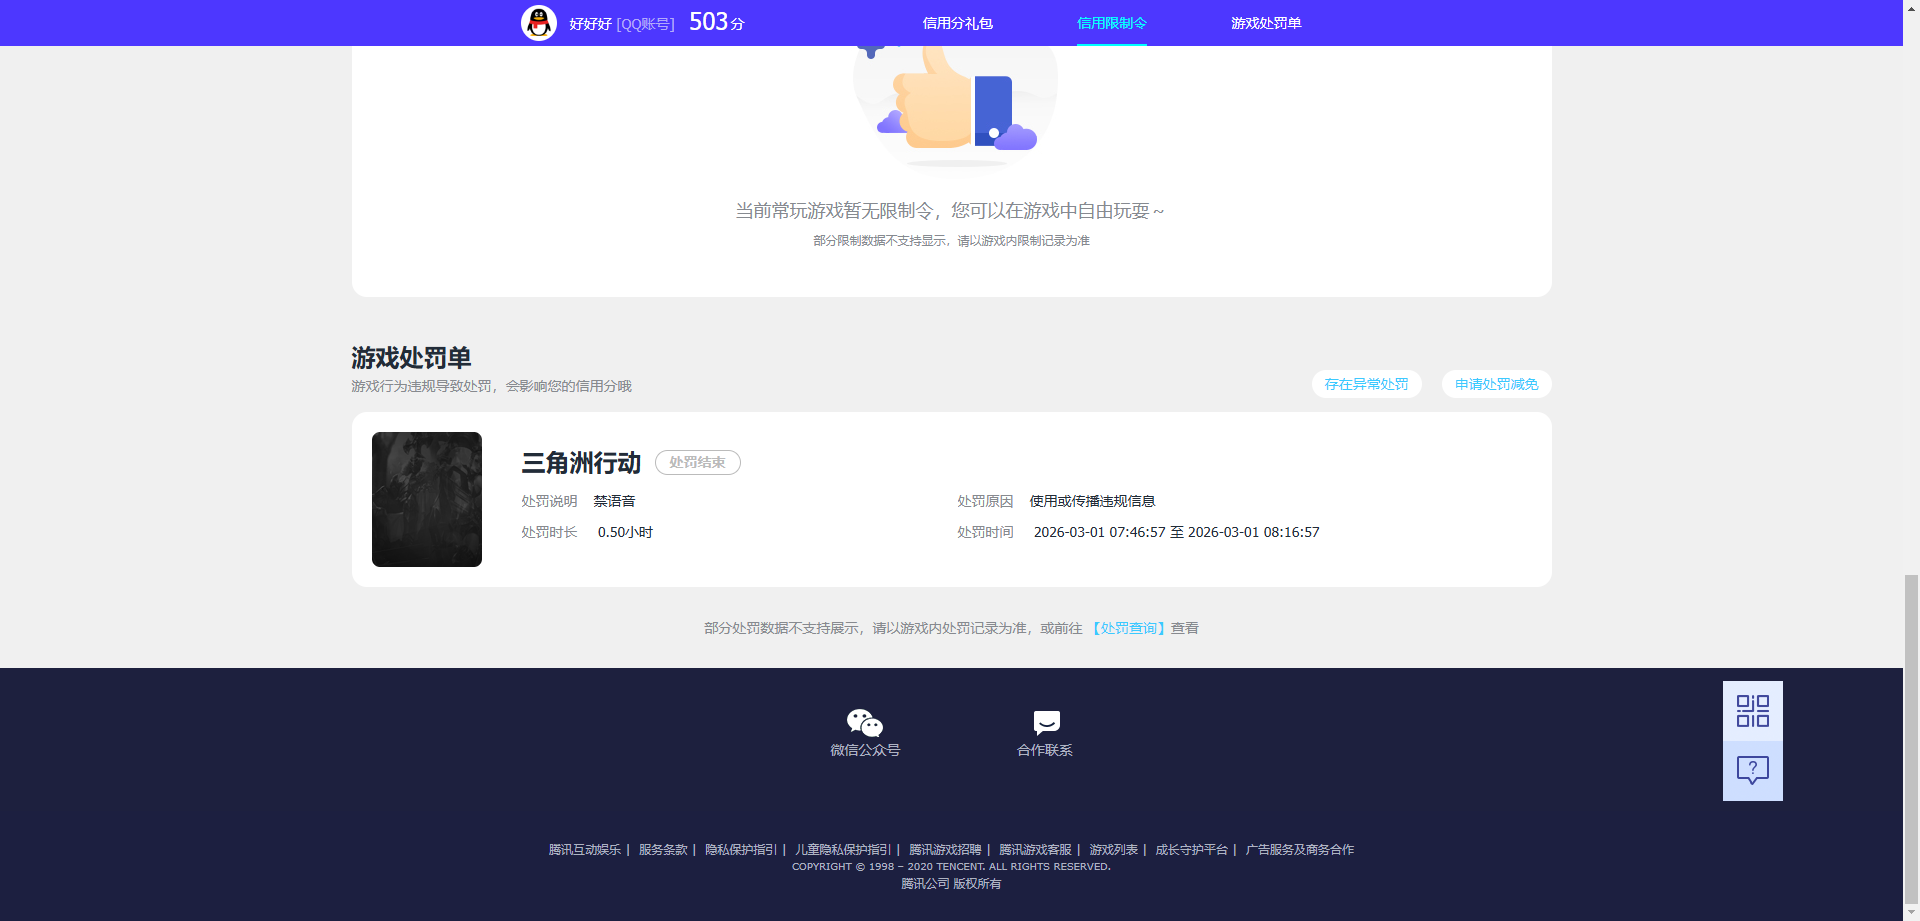
Task: Open the 合作联系 chat bubble icon
Action: [1046, 722]
